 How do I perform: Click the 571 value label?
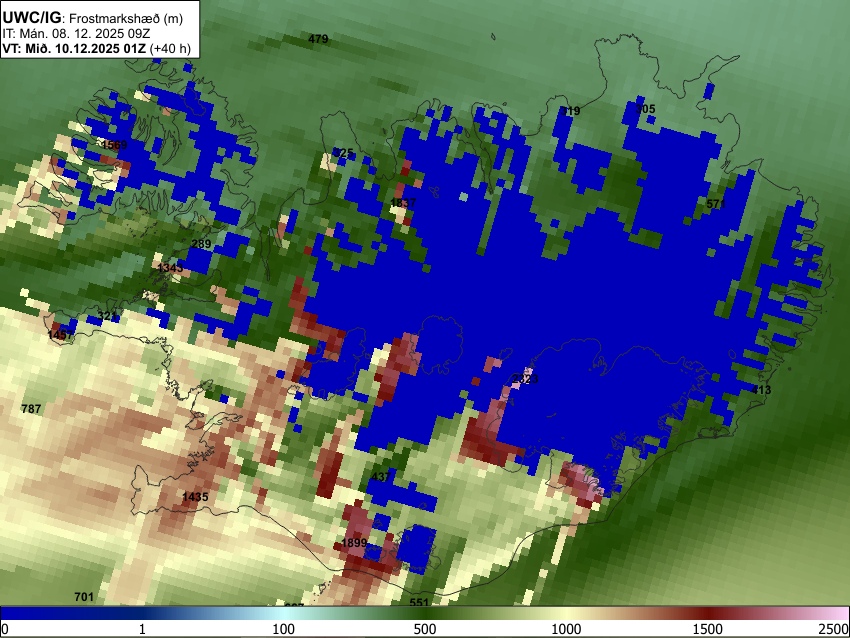point(716,204)
